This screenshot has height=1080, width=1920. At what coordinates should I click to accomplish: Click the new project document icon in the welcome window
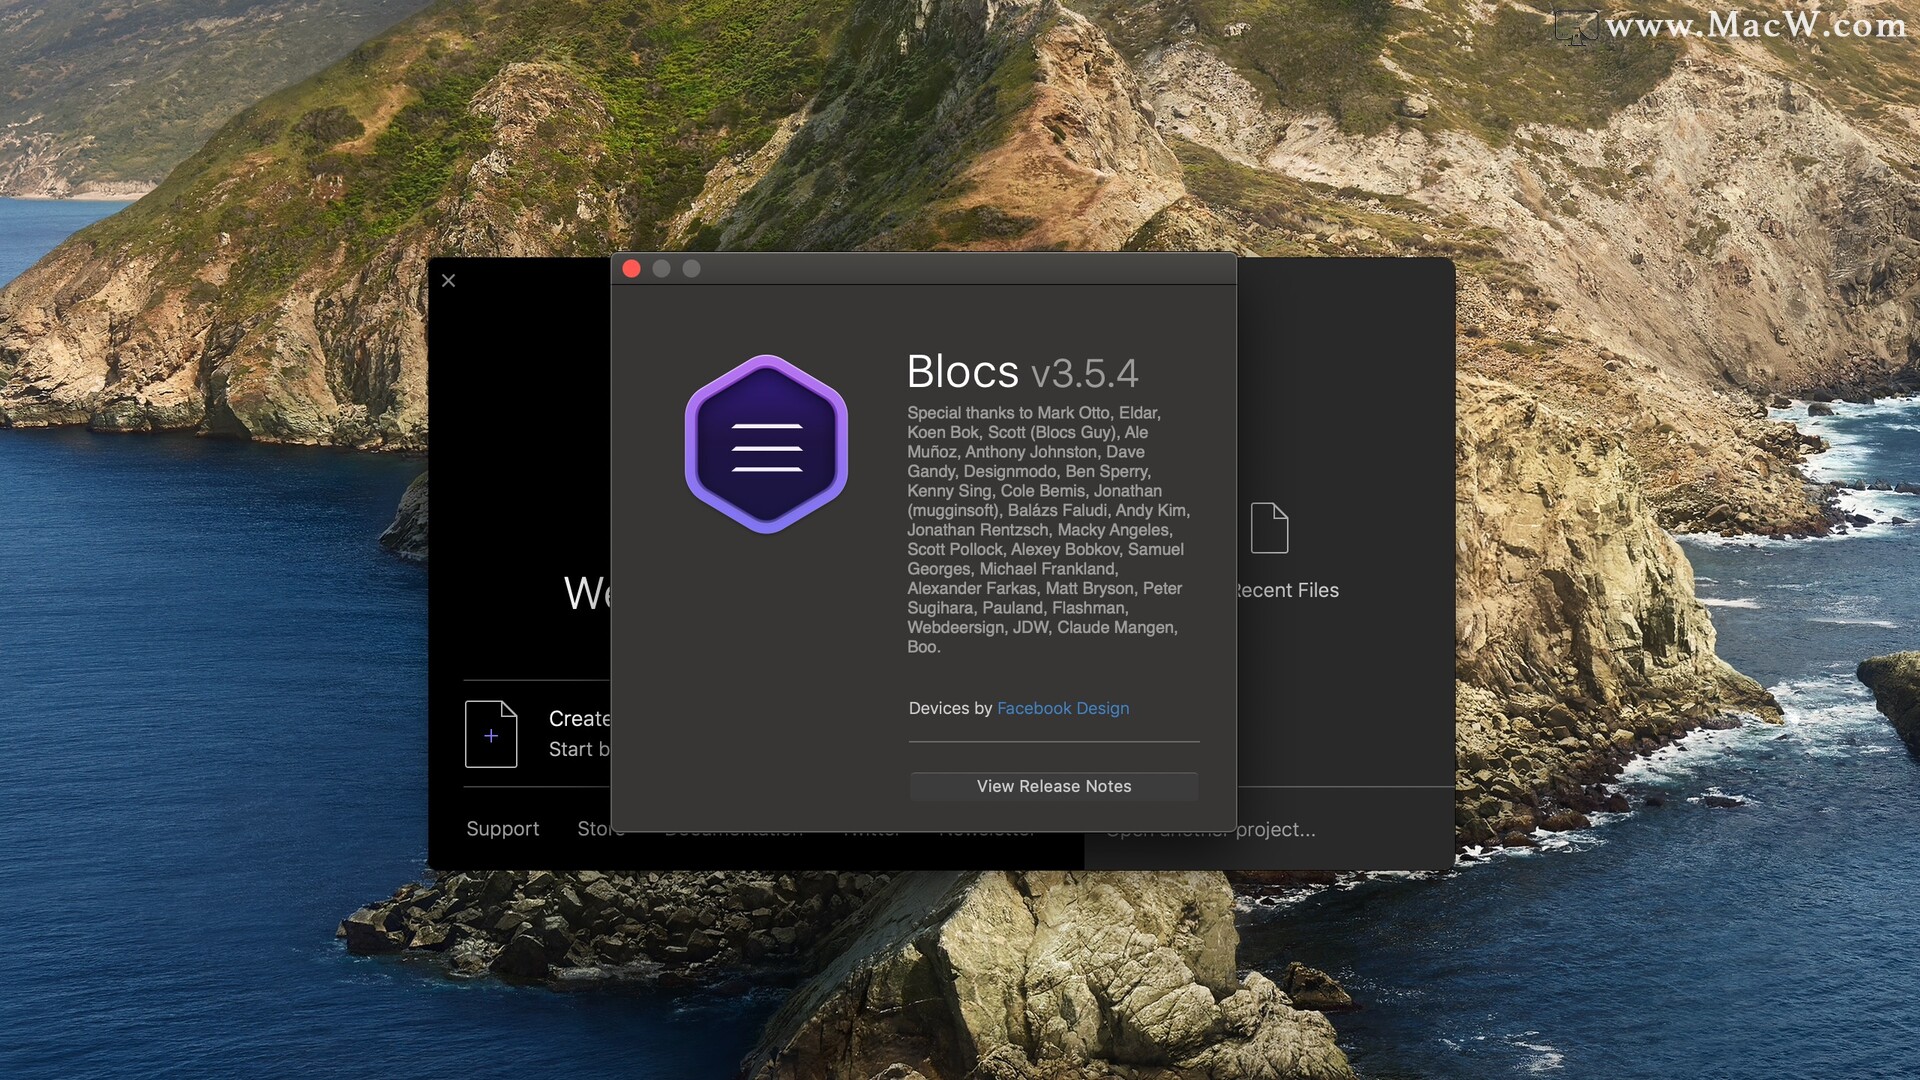[491, 734]
